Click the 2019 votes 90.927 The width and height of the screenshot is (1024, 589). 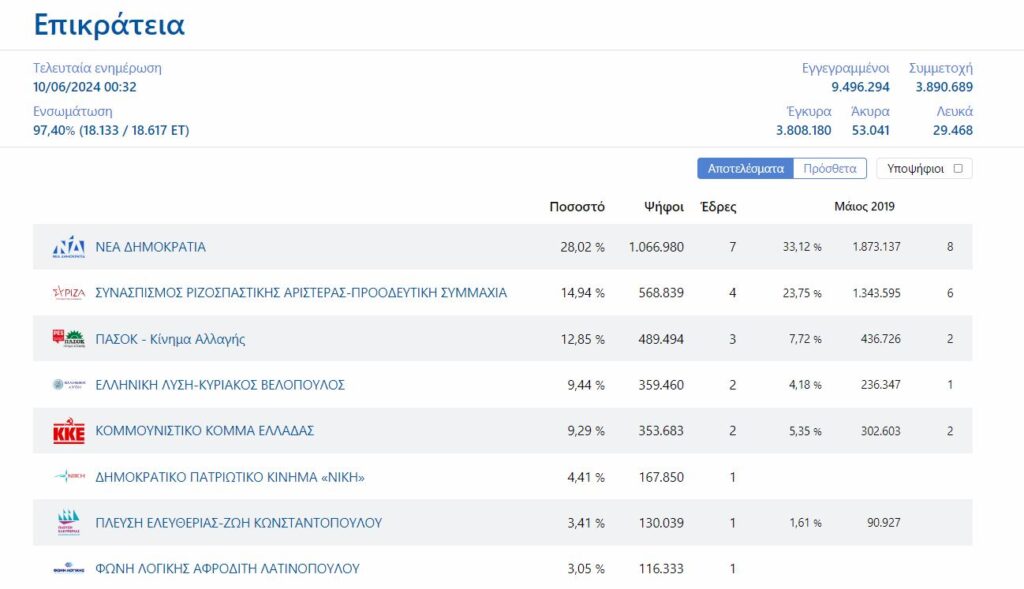click(x=884, y=522)
